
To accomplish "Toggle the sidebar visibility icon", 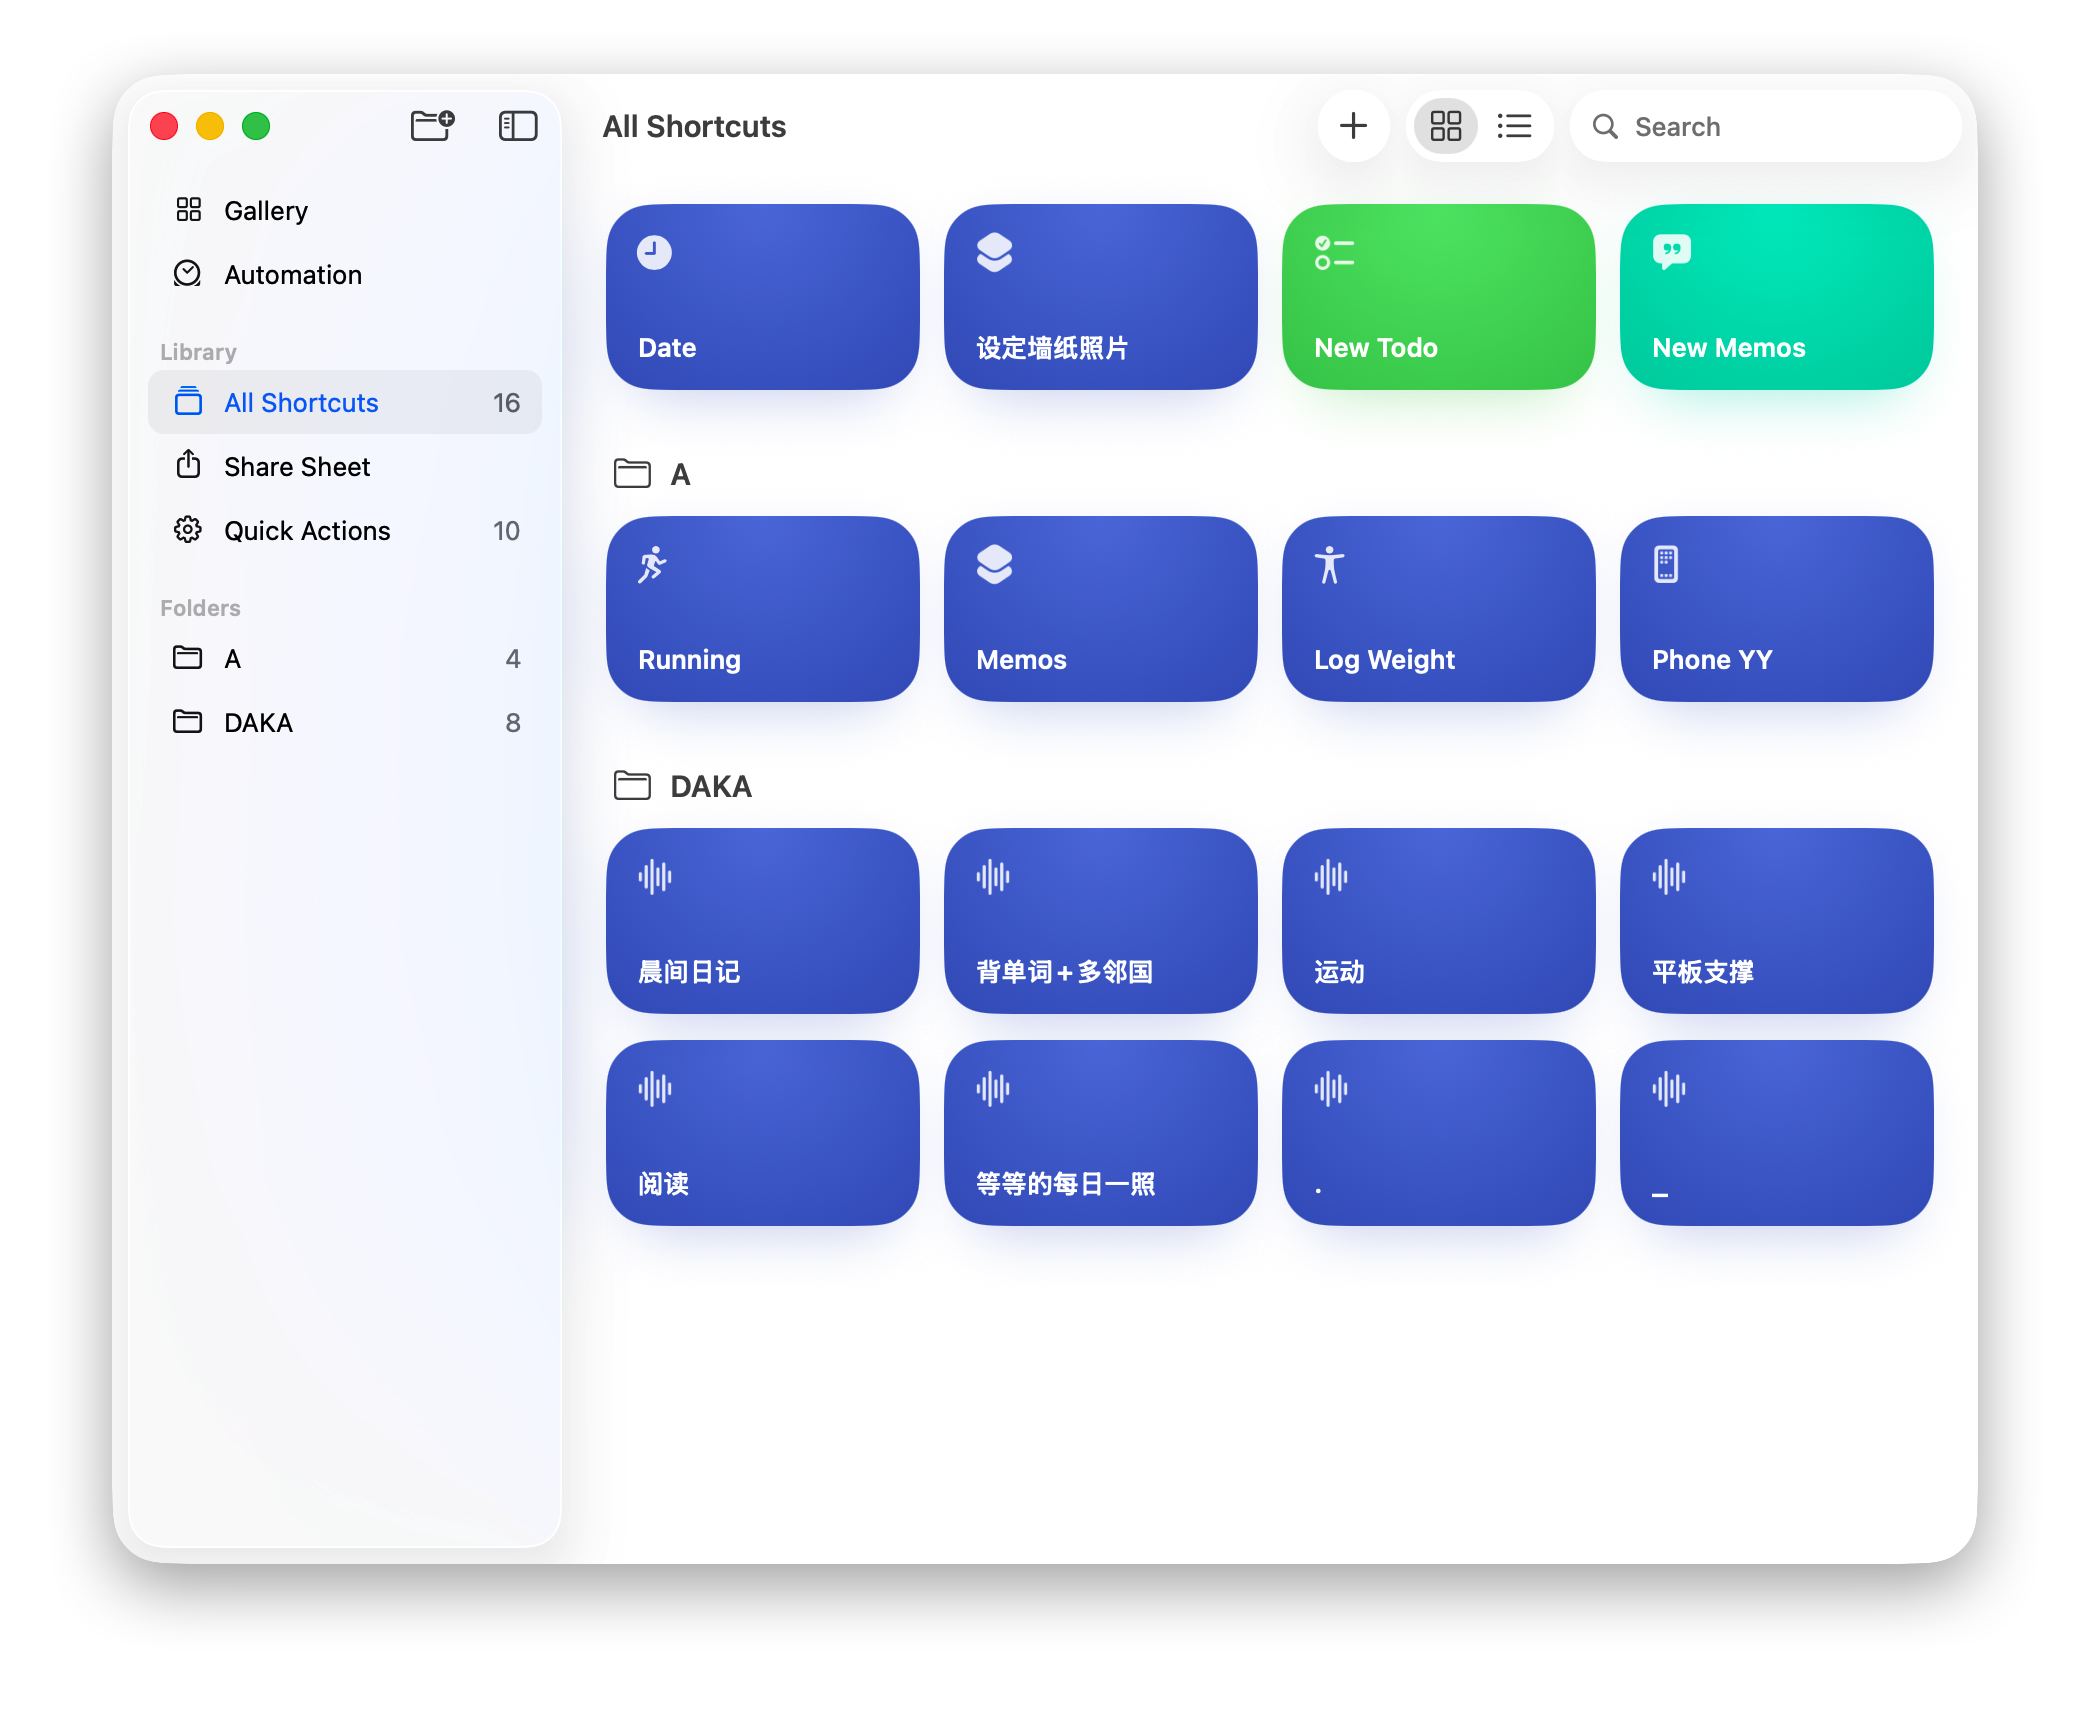I will pos(517,126).
